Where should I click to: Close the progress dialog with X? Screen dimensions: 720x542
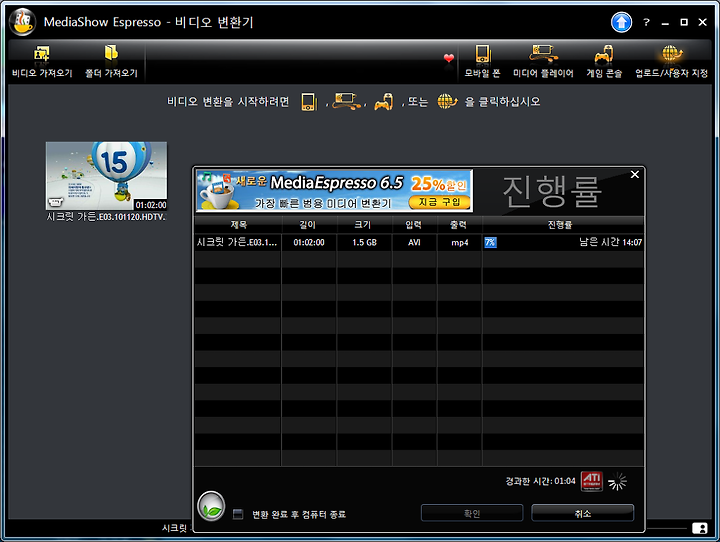point(635,175)
